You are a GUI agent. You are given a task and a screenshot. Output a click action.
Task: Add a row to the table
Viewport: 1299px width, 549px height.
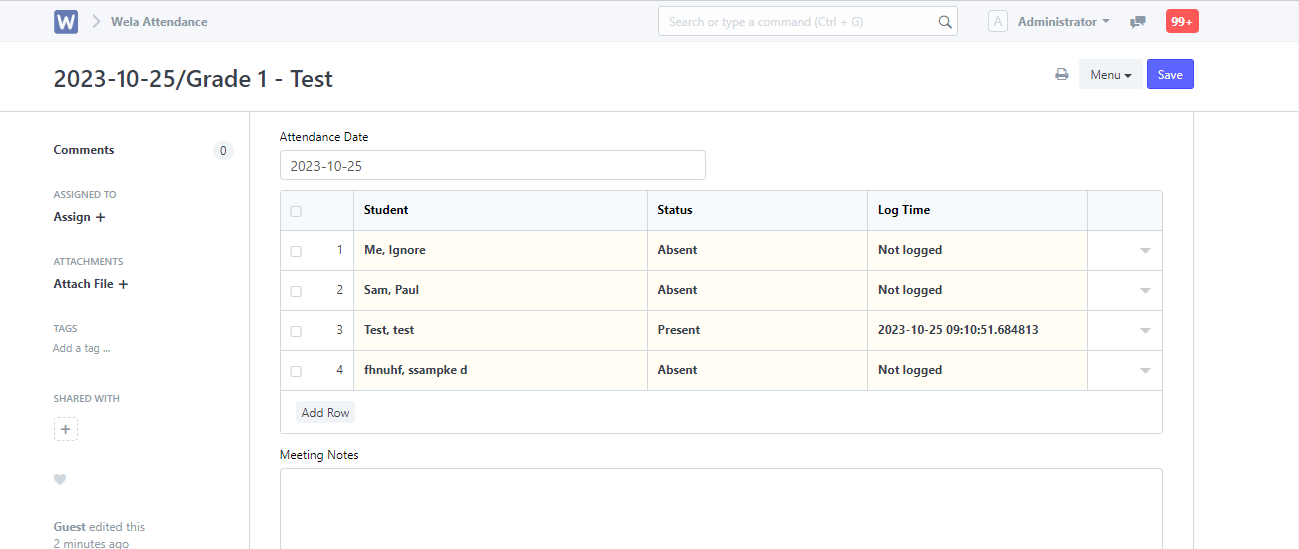[x=326, y=412]
